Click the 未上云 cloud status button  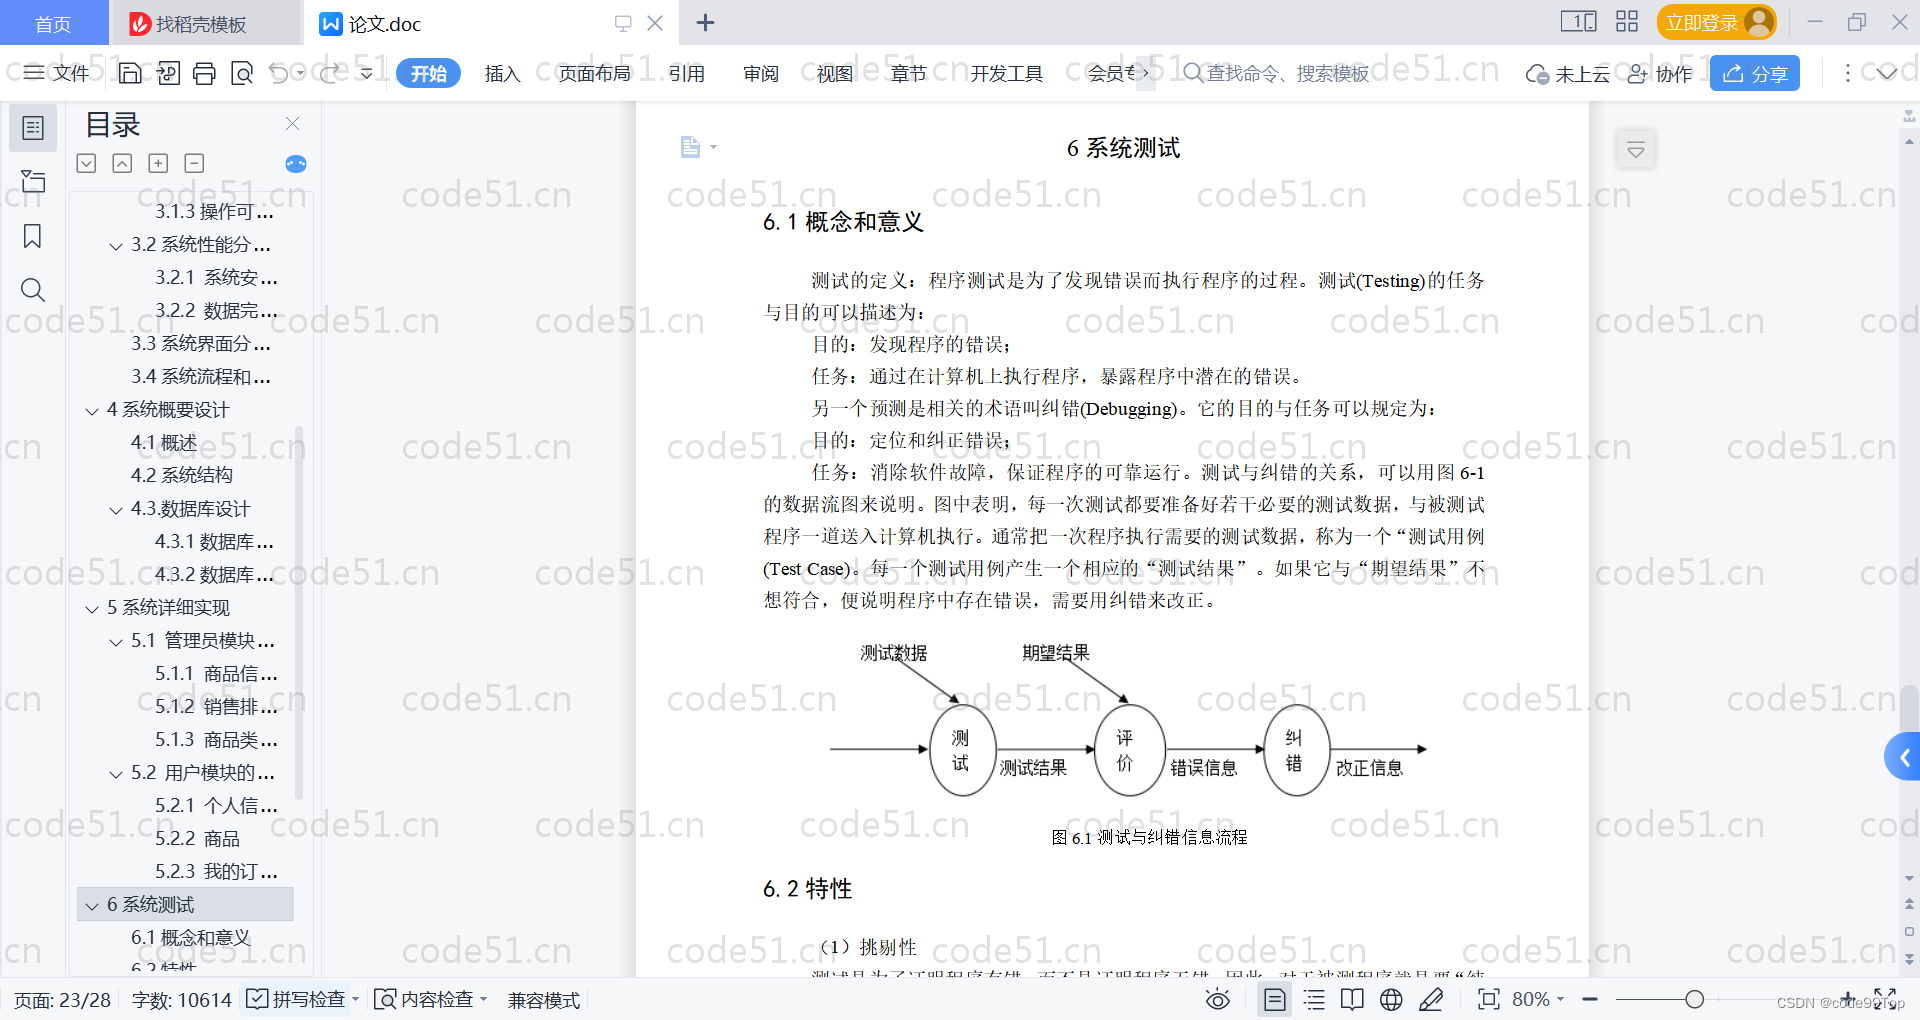point(1567,73)
